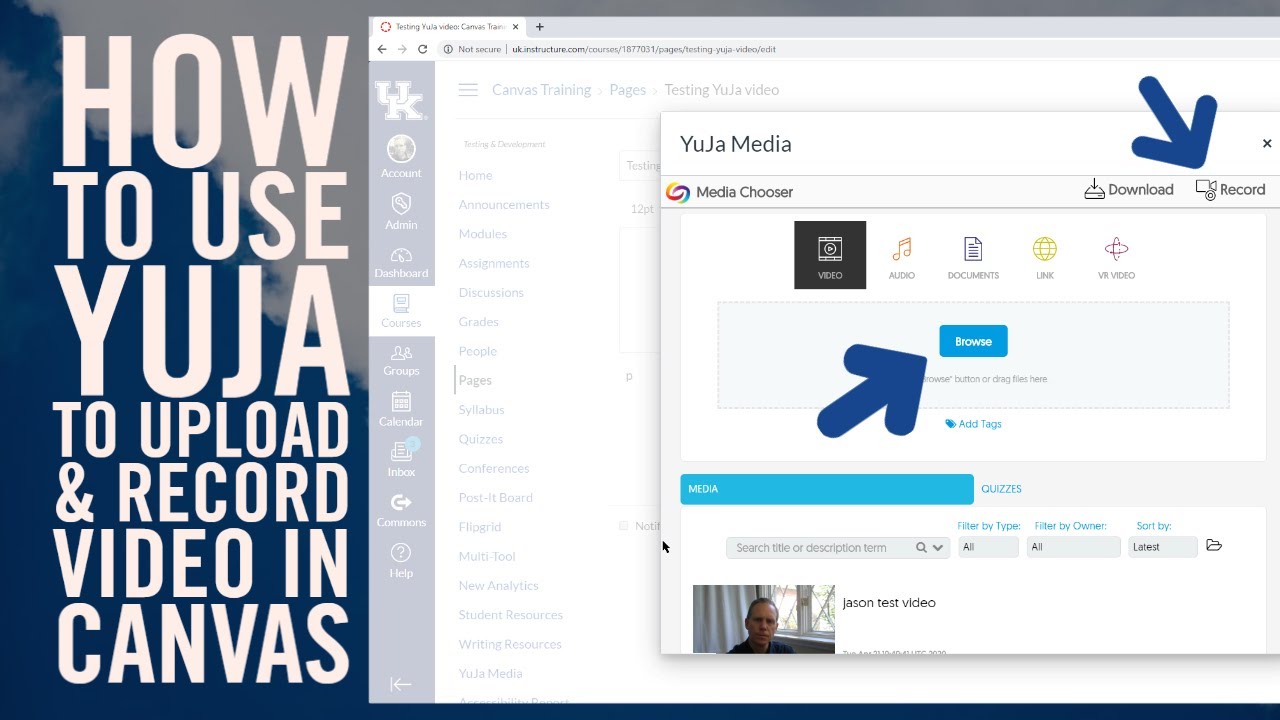Collapse the Canvas global navigation arrow
This screenshot has width=1280, height=720.
401,684
